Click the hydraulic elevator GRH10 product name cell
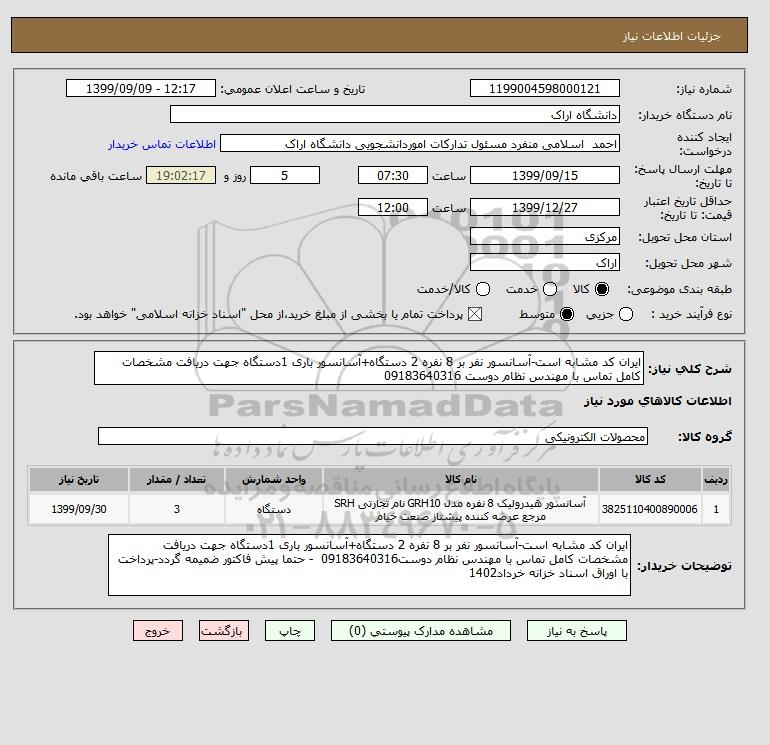Screen dimensions: 770x745 tap(461, 509)
